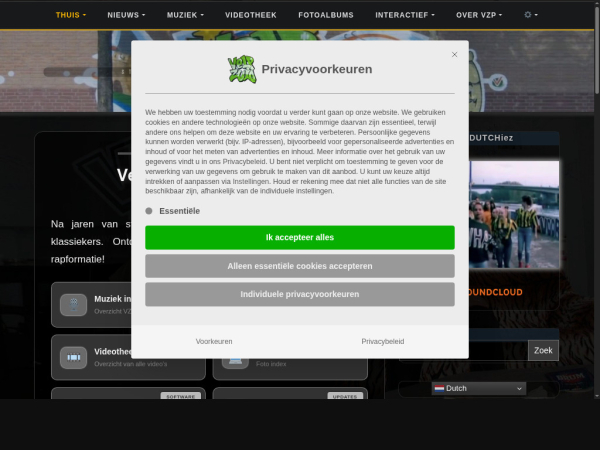Close the Privacyvoorkeuren dialog with the X
The image size is (600, 450).
coord(454,55)
